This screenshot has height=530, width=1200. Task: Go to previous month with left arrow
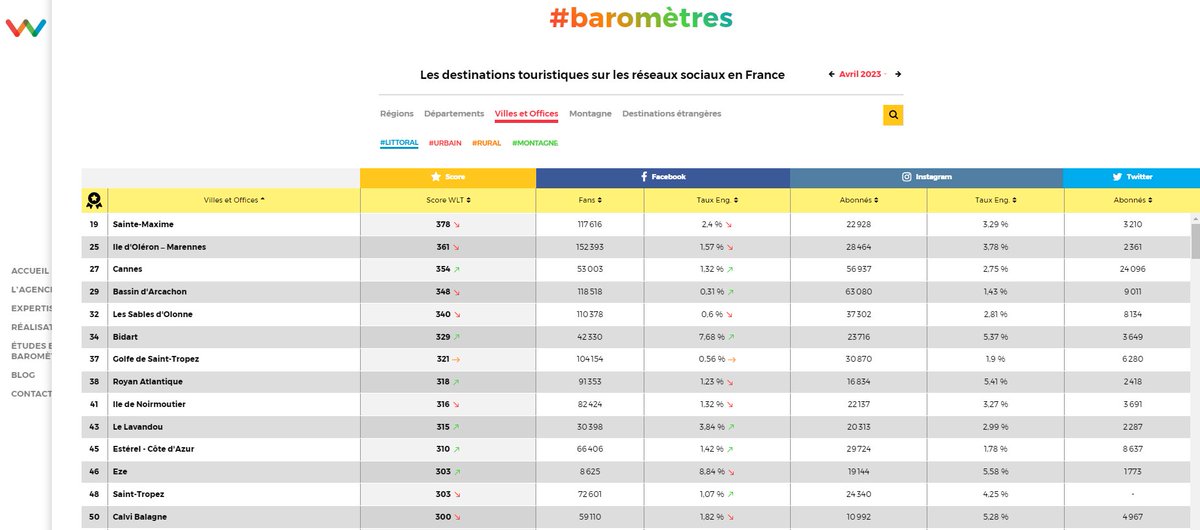pyautogui.click(x=831, y=74)
